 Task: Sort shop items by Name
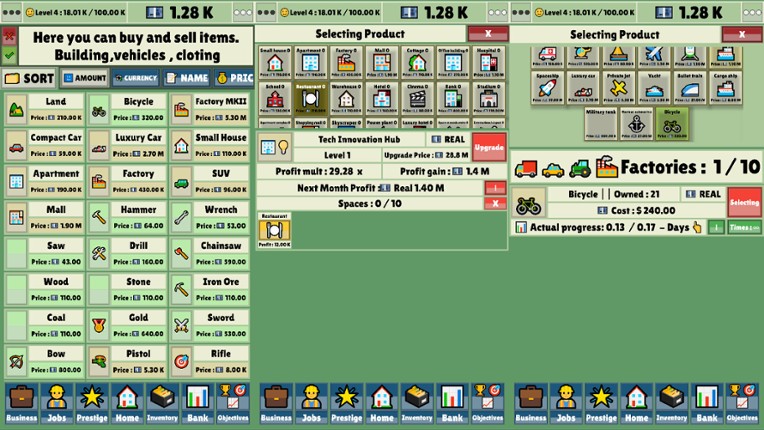[x=186, y=78]
